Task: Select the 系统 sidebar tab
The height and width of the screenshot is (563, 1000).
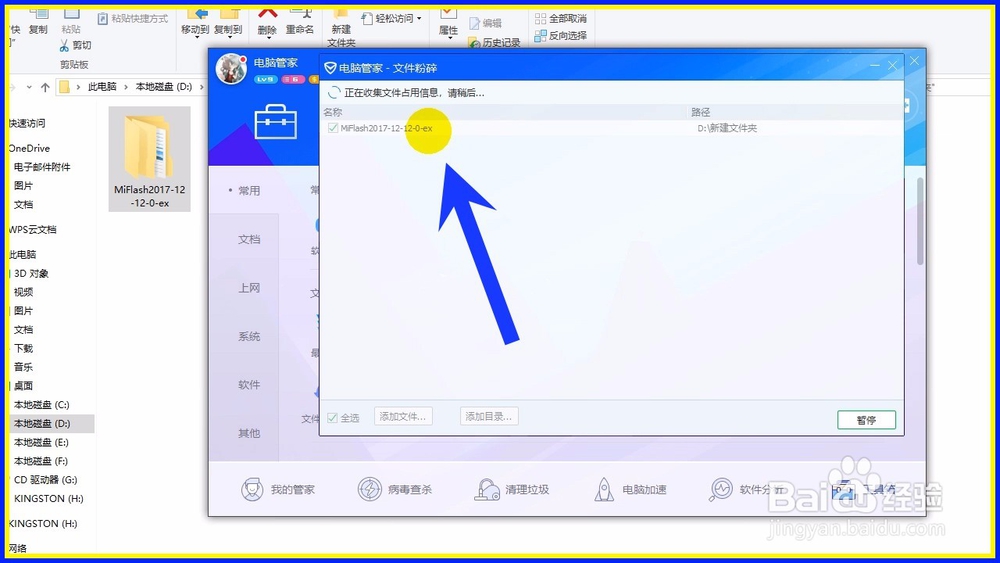Action: tap(249, 336)
